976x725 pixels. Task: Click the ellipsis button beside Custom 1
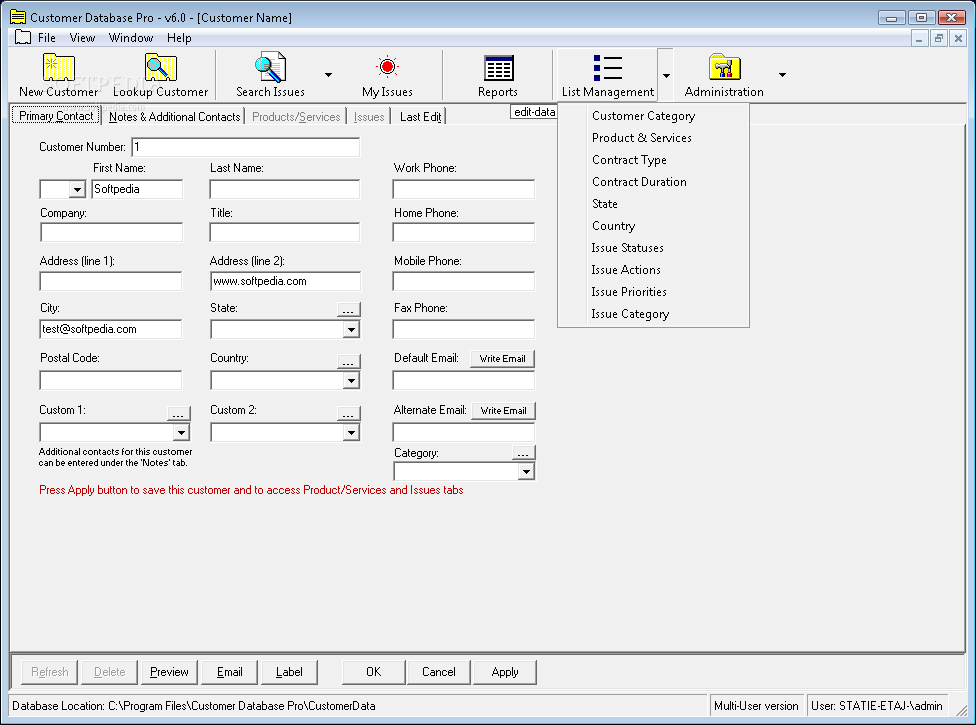(179, 413)
